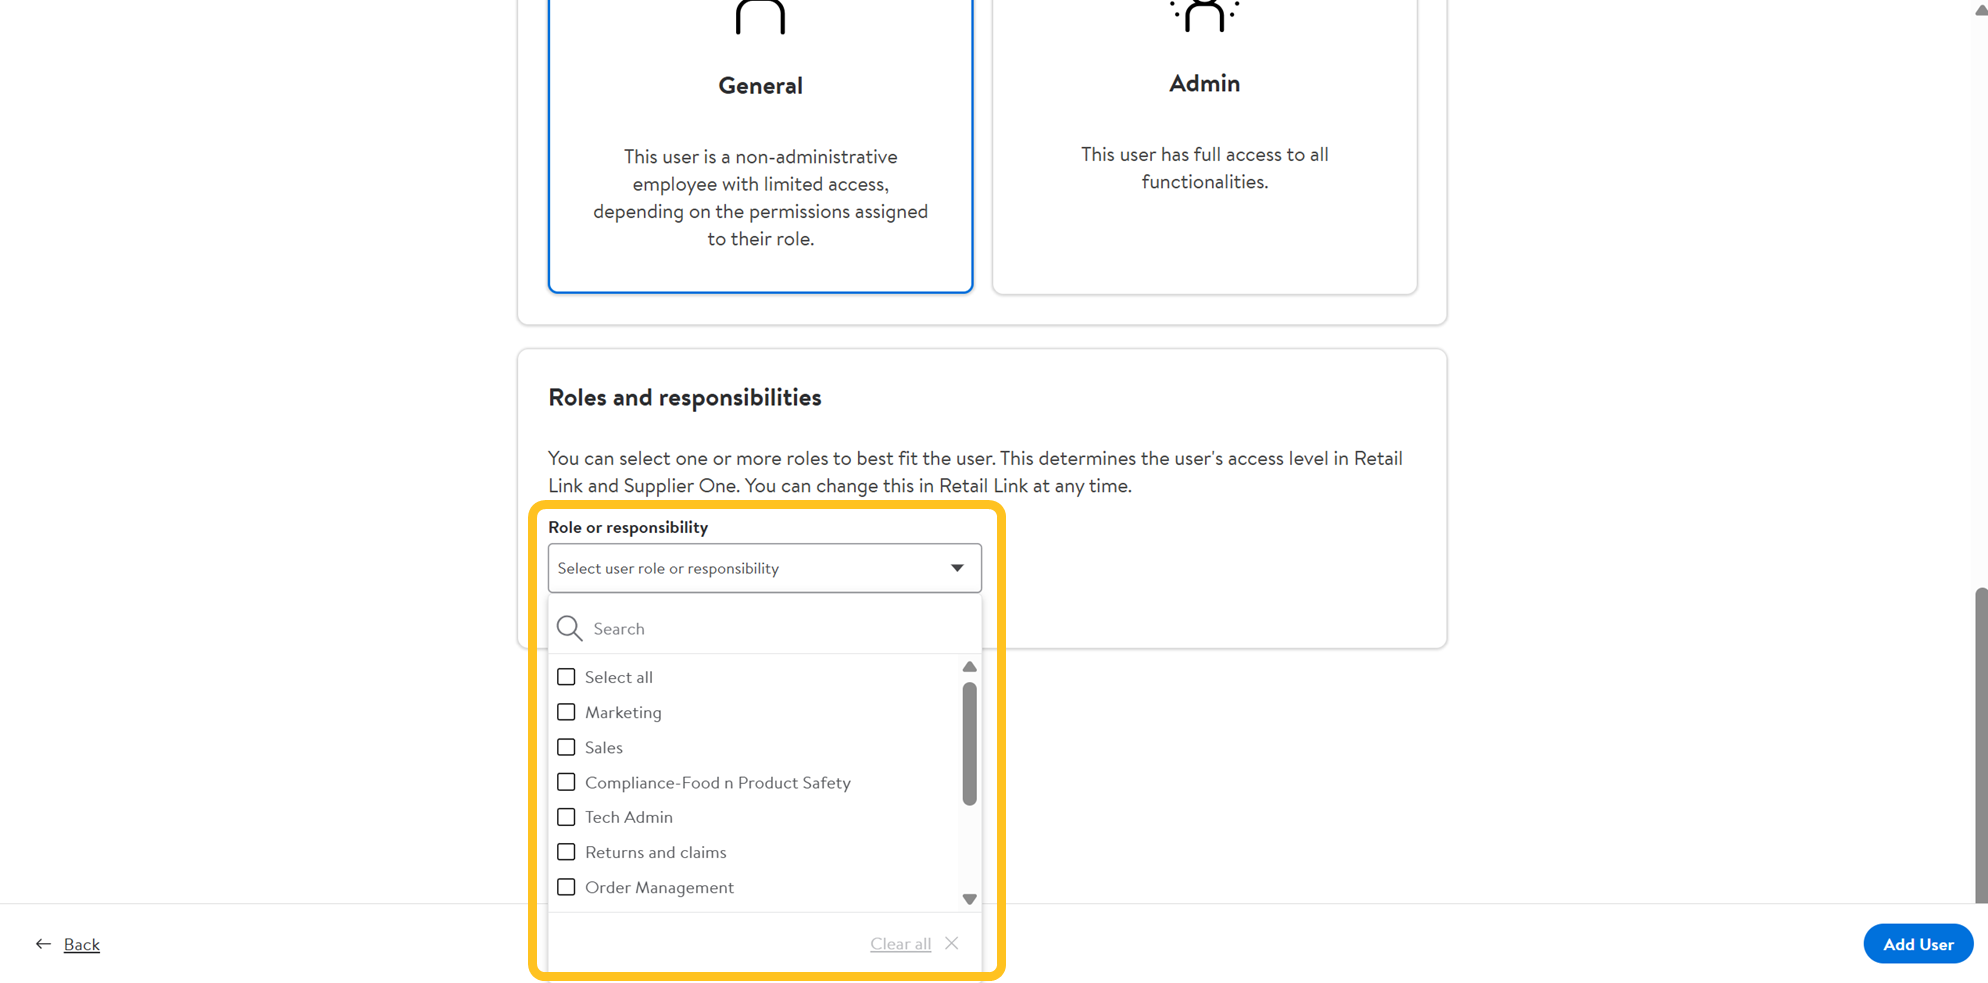Check the Select all checkbox
The image size is (1988, 983).
566,677
